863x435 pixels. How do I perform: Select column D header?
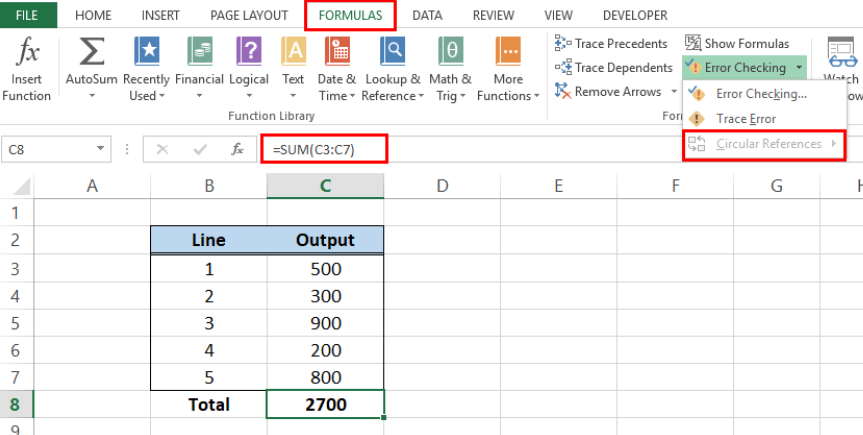pyautogui.click(x=442, y=186)
